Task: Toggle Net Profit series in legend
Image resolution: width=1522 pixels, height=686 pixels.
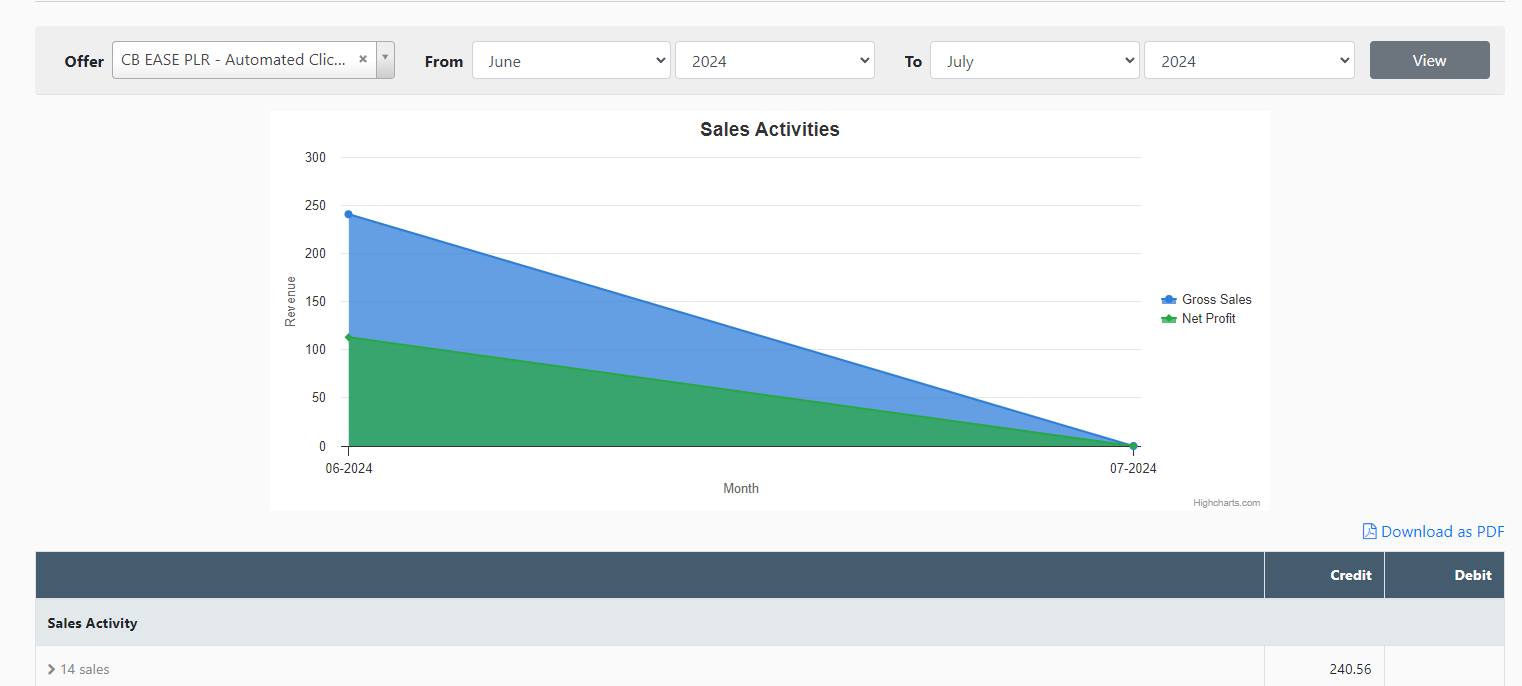Action: pos(1208,318)
